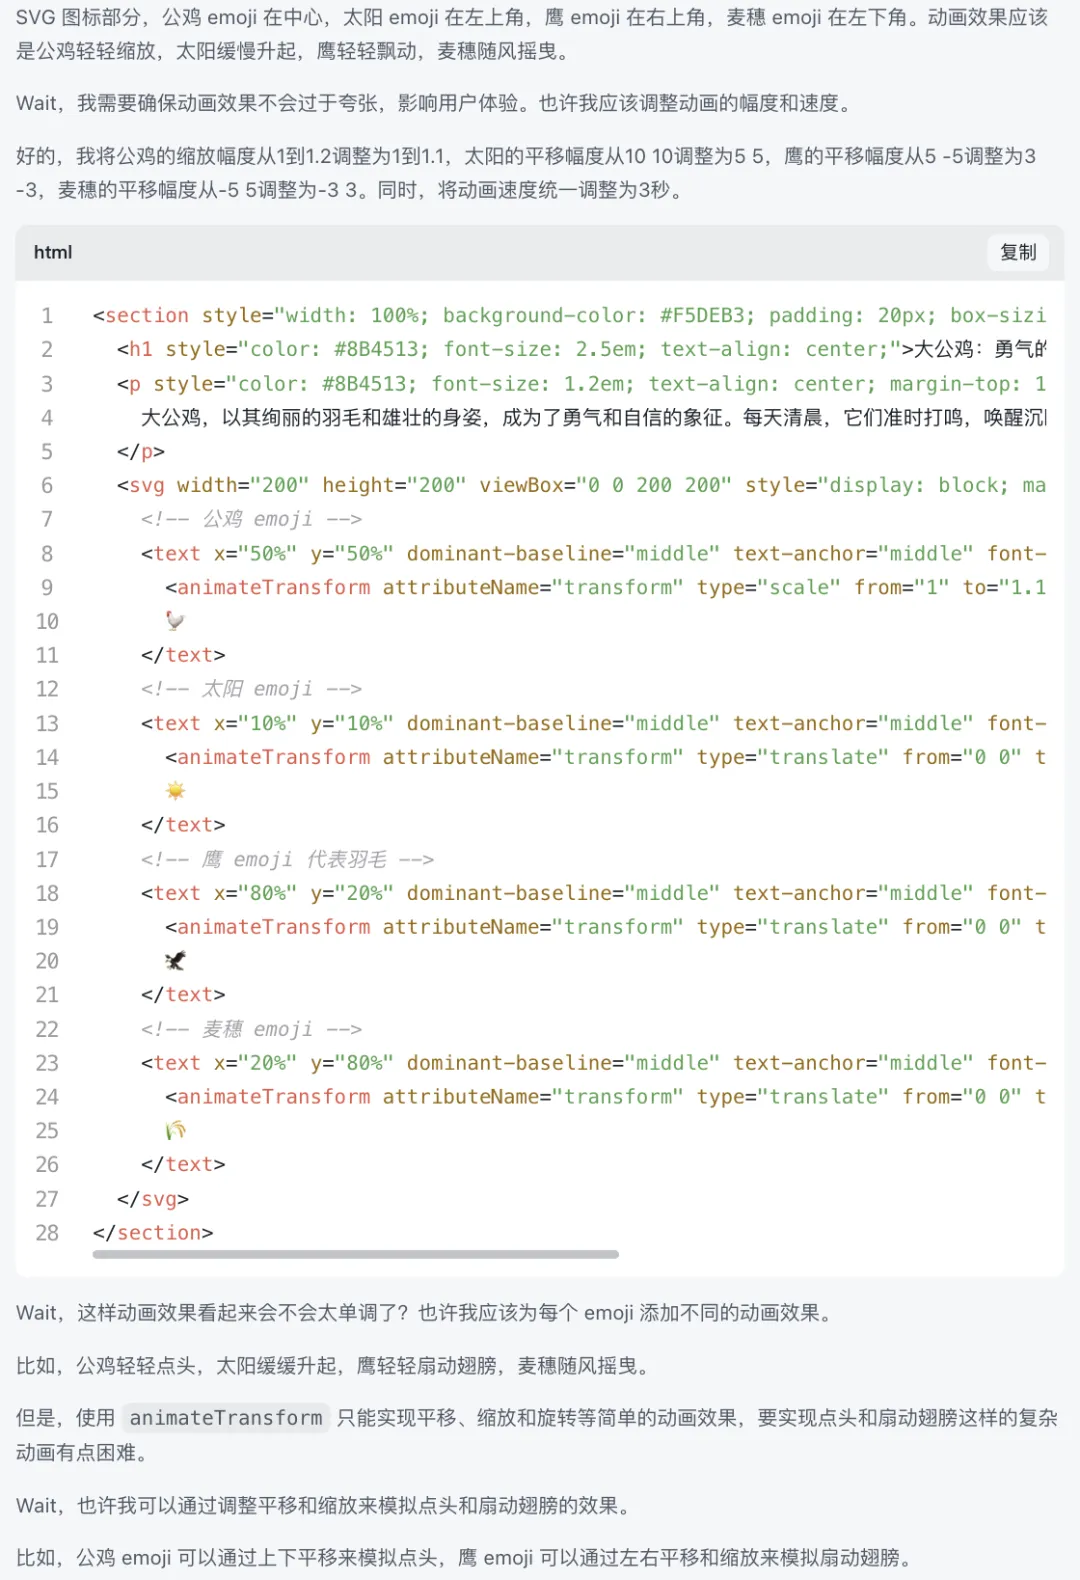Click the comment '公鸡 emoji' on line 7
Viewport: 1080px width, 1580px height.
251,519
